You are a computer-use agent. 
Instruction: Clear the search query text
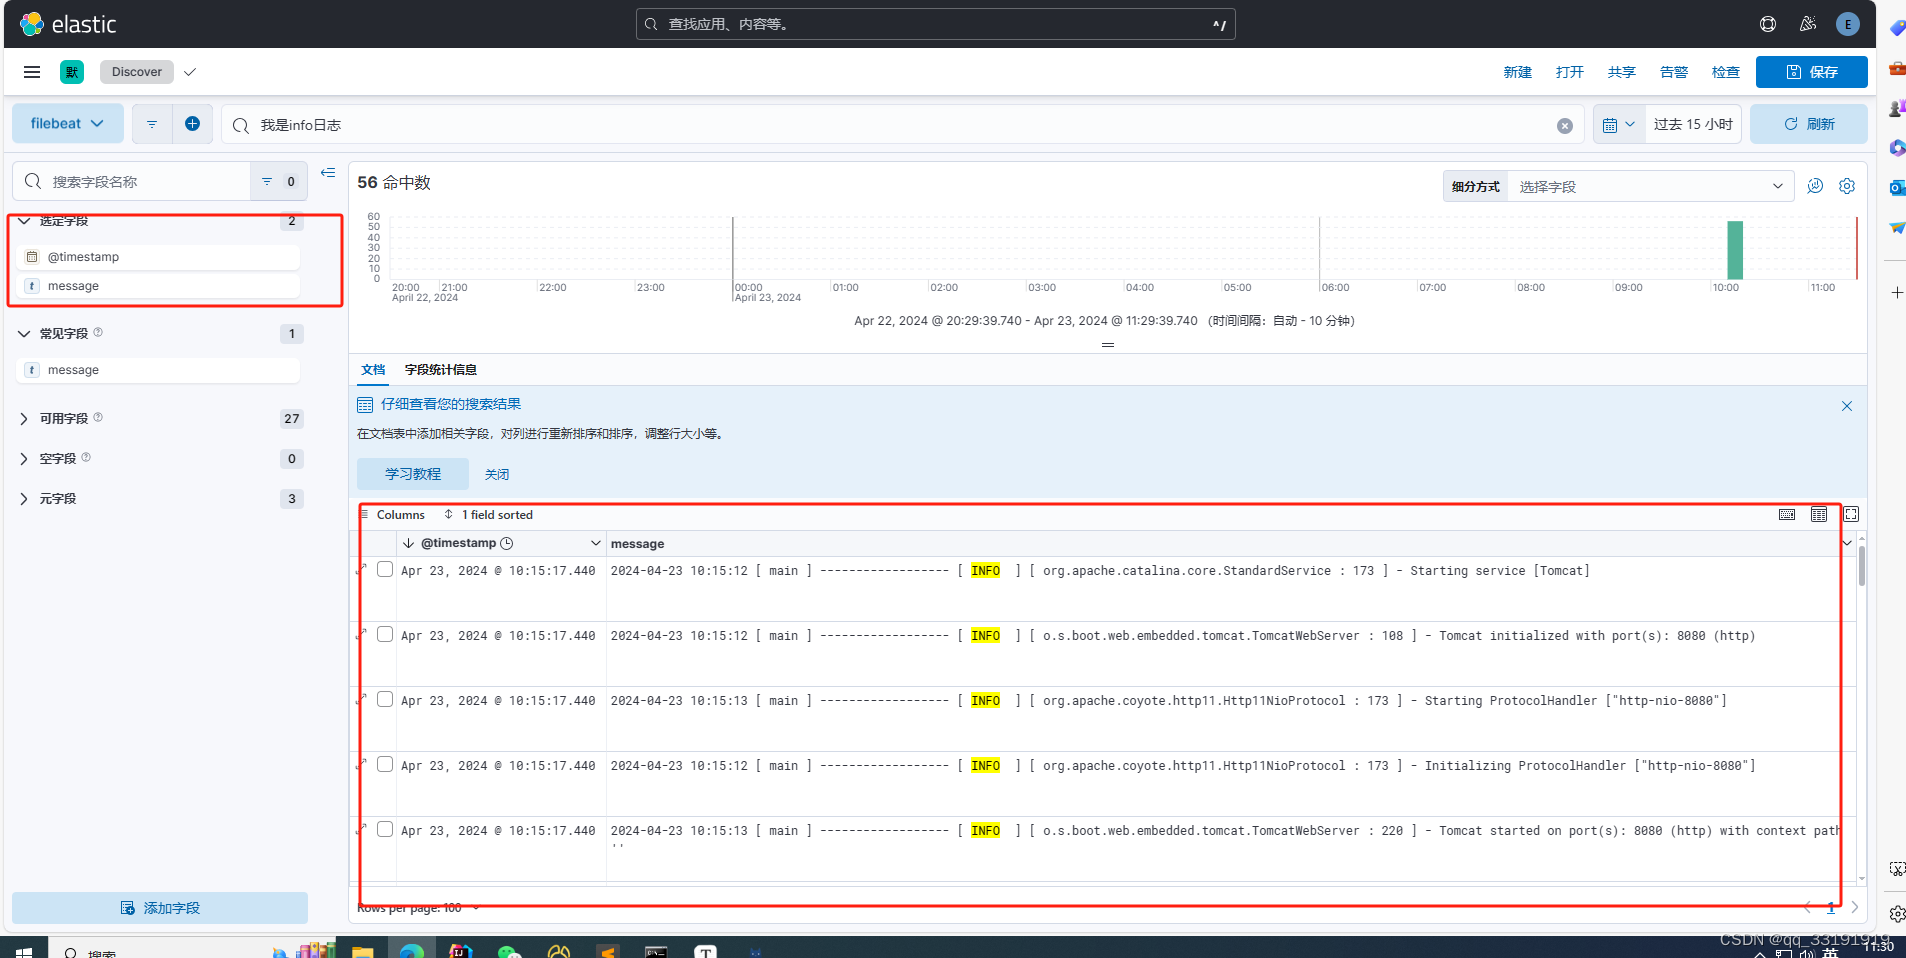[1565, 126]
